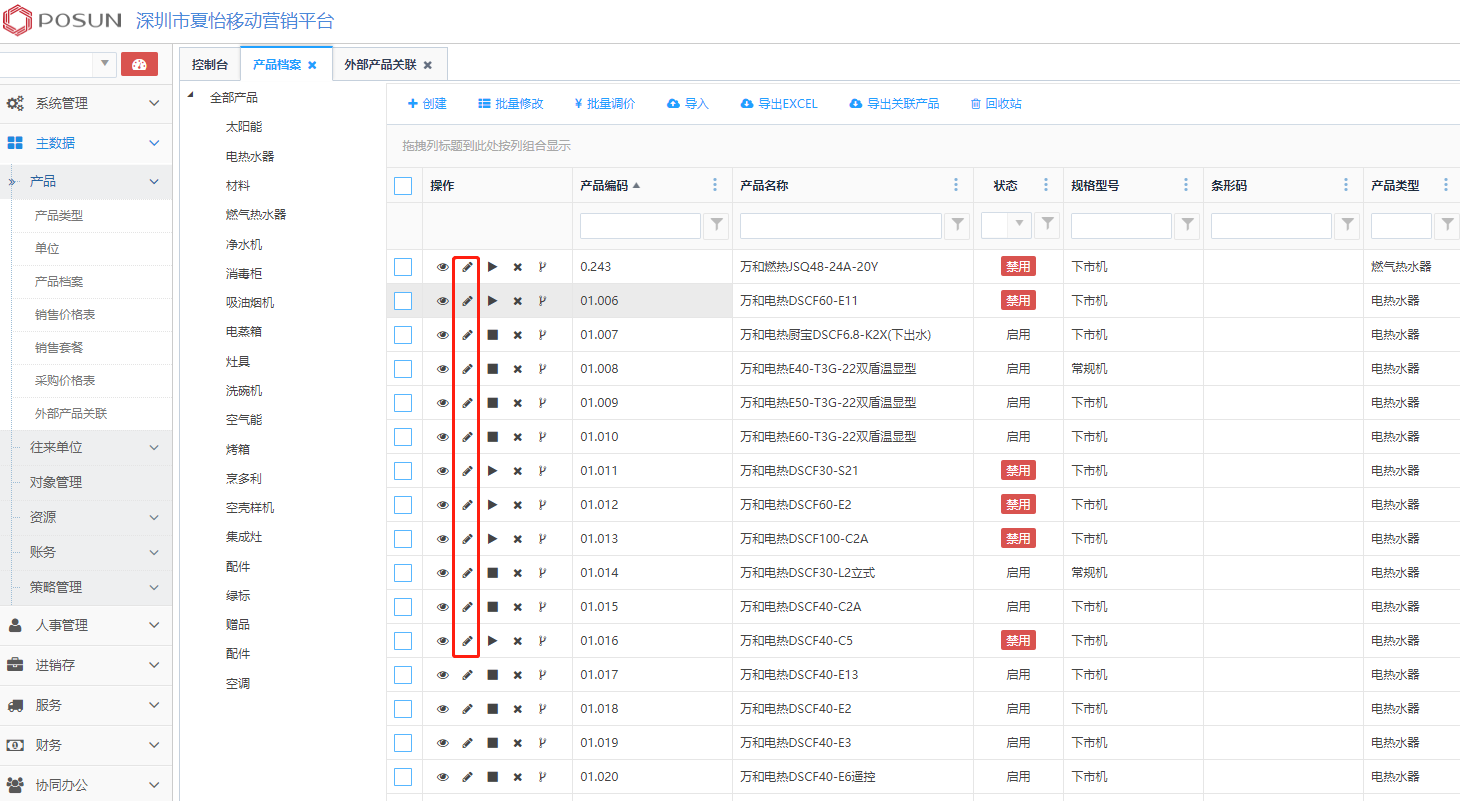Click the stop icon to disable product 01.007

492,335
